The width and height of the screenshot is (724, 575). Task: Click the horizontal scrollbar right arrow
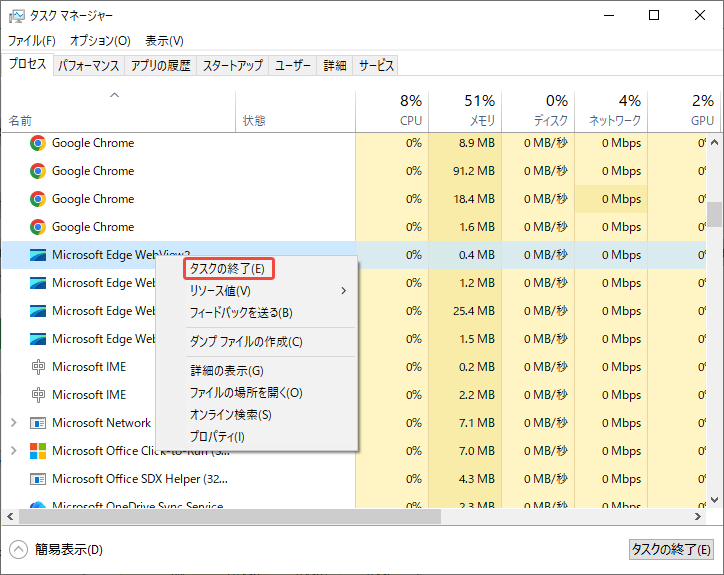point(698,517)
